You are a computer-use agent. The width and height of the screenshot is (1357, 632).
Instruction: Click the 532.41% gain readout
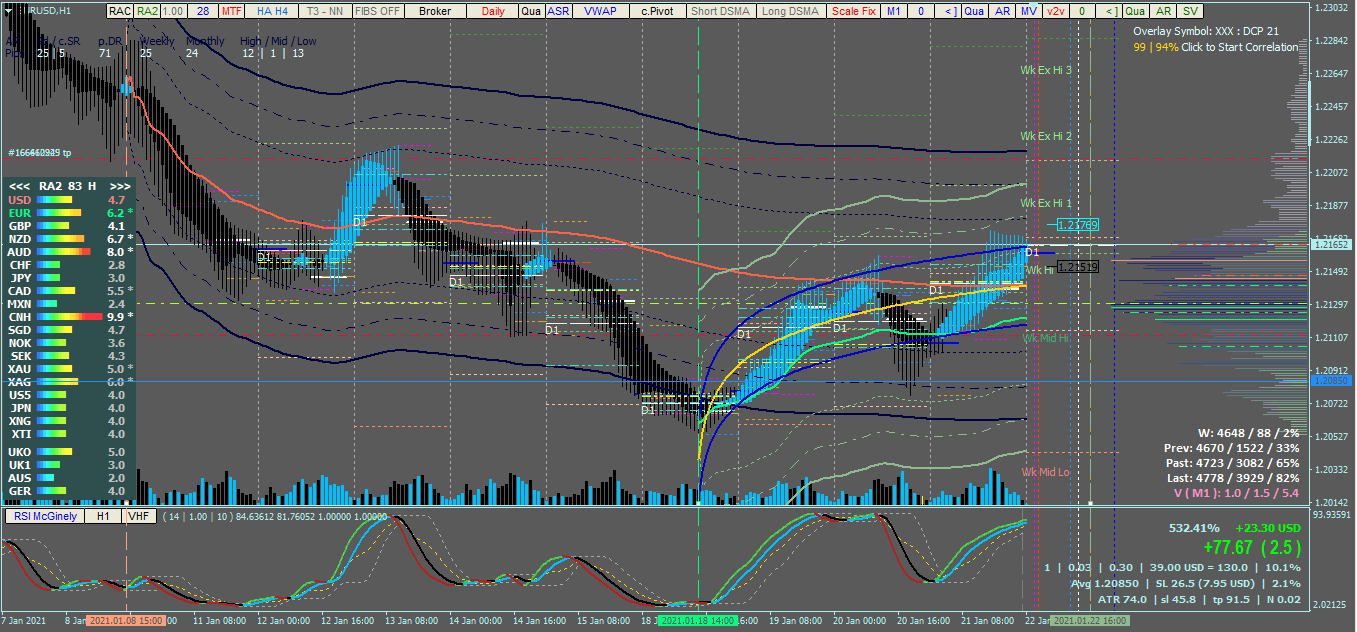(x=1194, y=527)
